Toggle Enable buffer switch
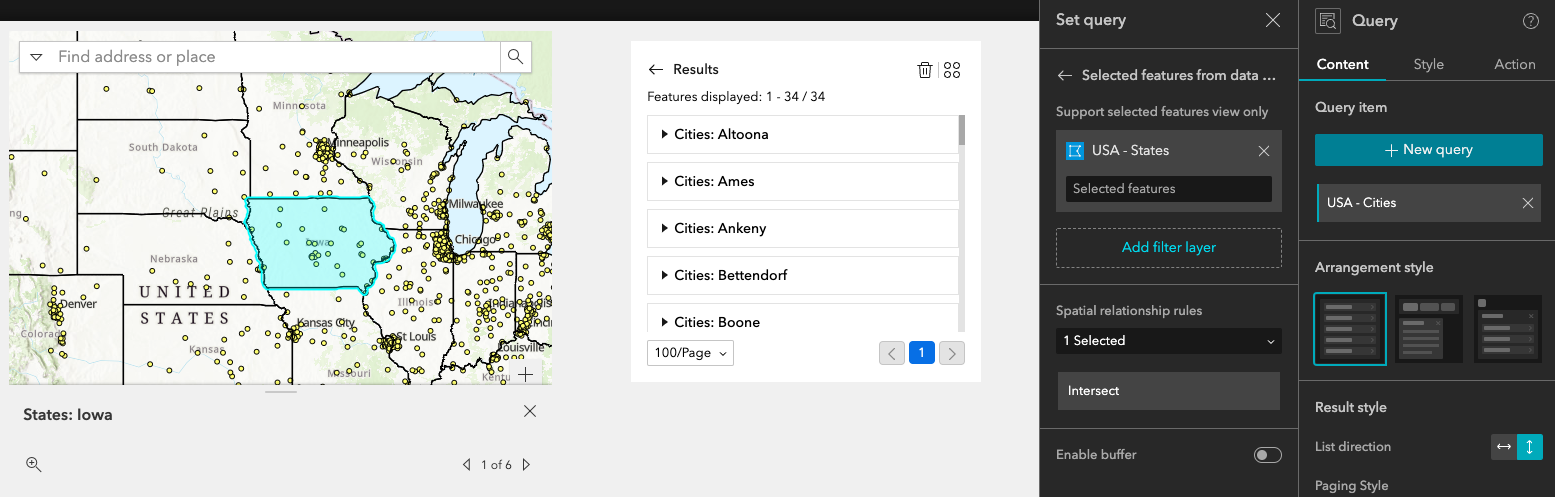Viewport: 1555px width, 497px height. pos(1267,455)
